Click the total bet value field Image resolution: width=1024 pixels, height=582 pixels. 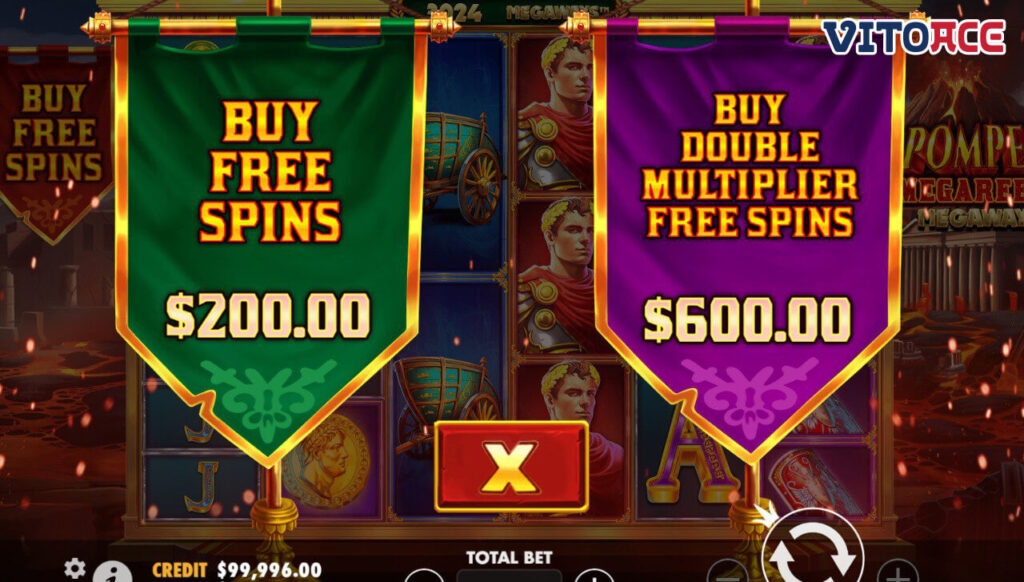click(x=509, y=576)
